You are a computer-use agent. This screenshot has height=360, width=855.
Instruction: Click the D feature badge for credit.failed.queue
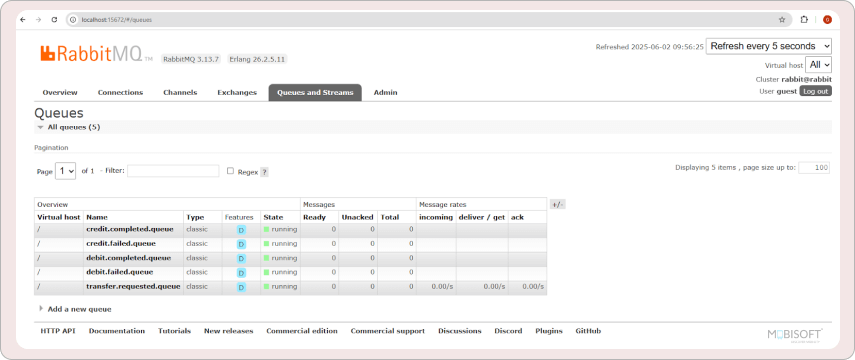tap(241, 244)
